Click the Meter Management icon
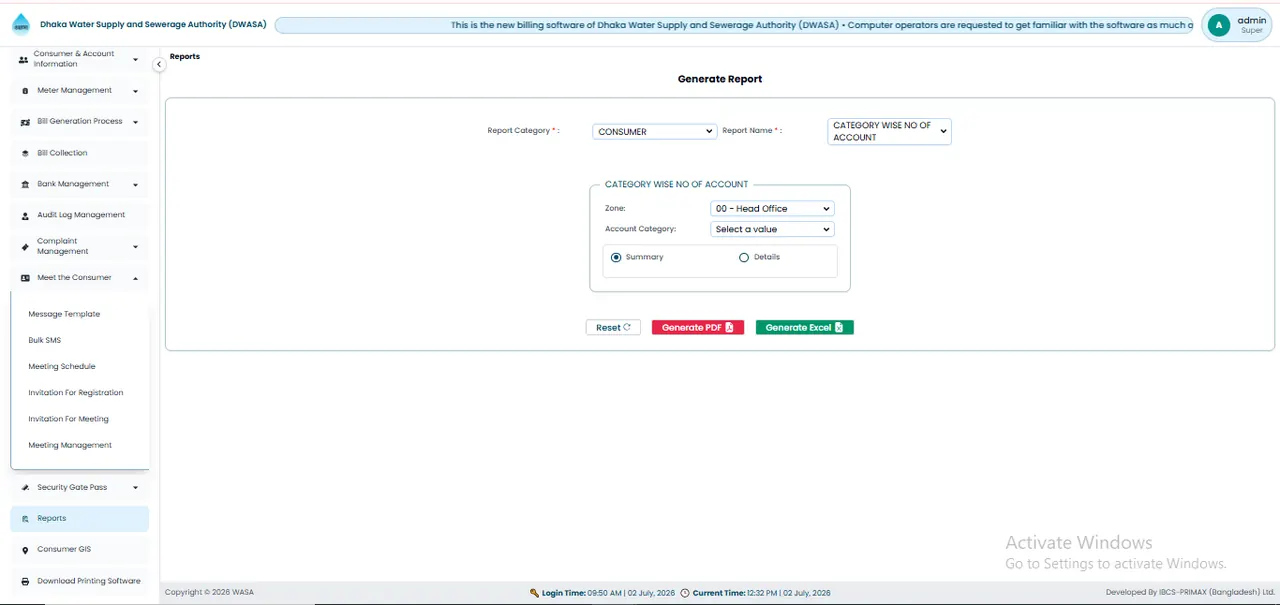 25,91
